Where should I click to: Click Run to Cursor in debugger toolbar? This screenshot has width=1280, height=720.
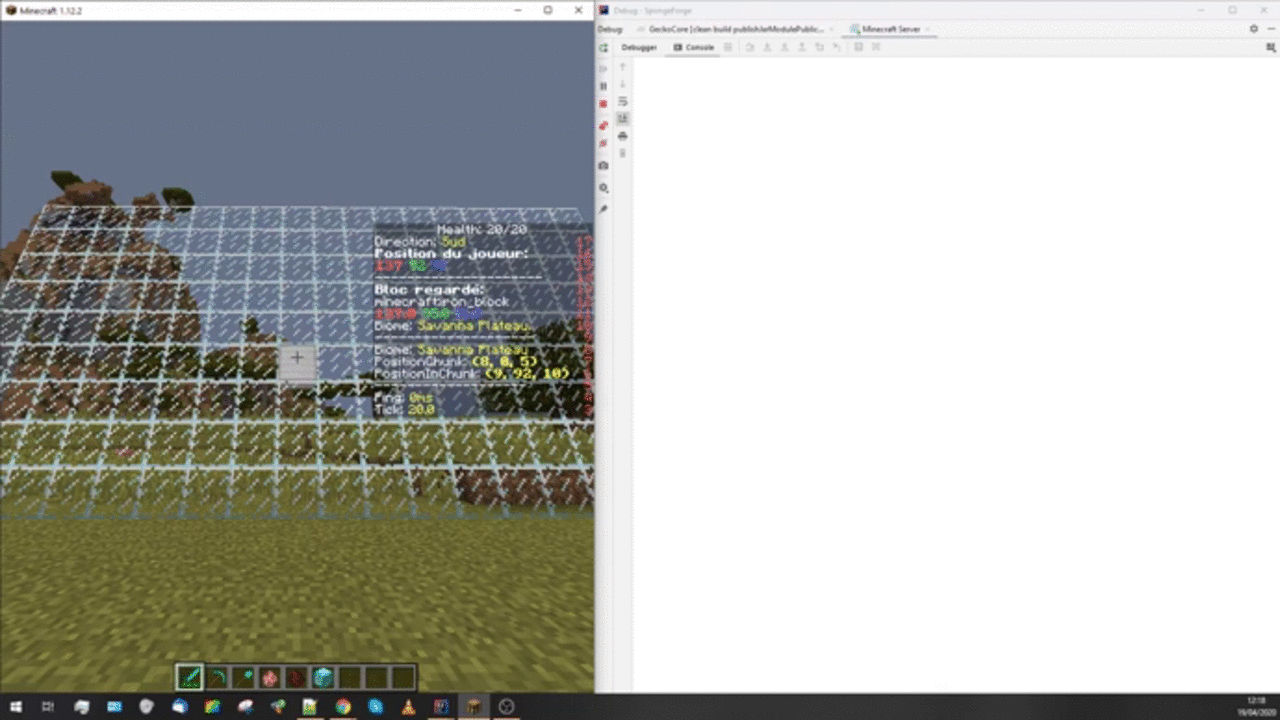pos(836,47)
